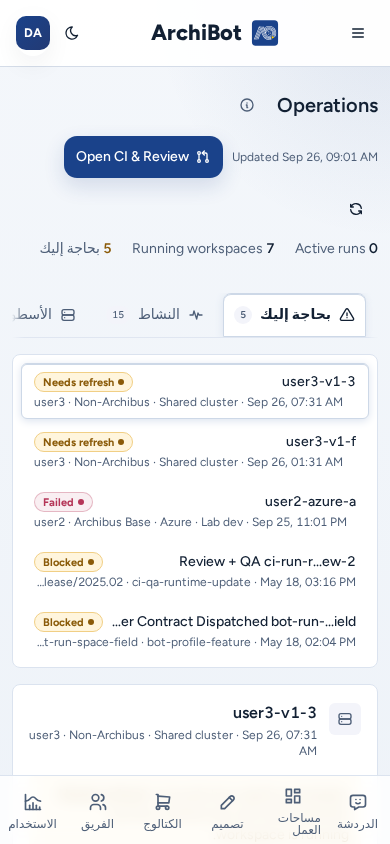Click server icon in user3-v1-3 detail card
The width and height of the screenshot is (390, 844).
point(345,719)
